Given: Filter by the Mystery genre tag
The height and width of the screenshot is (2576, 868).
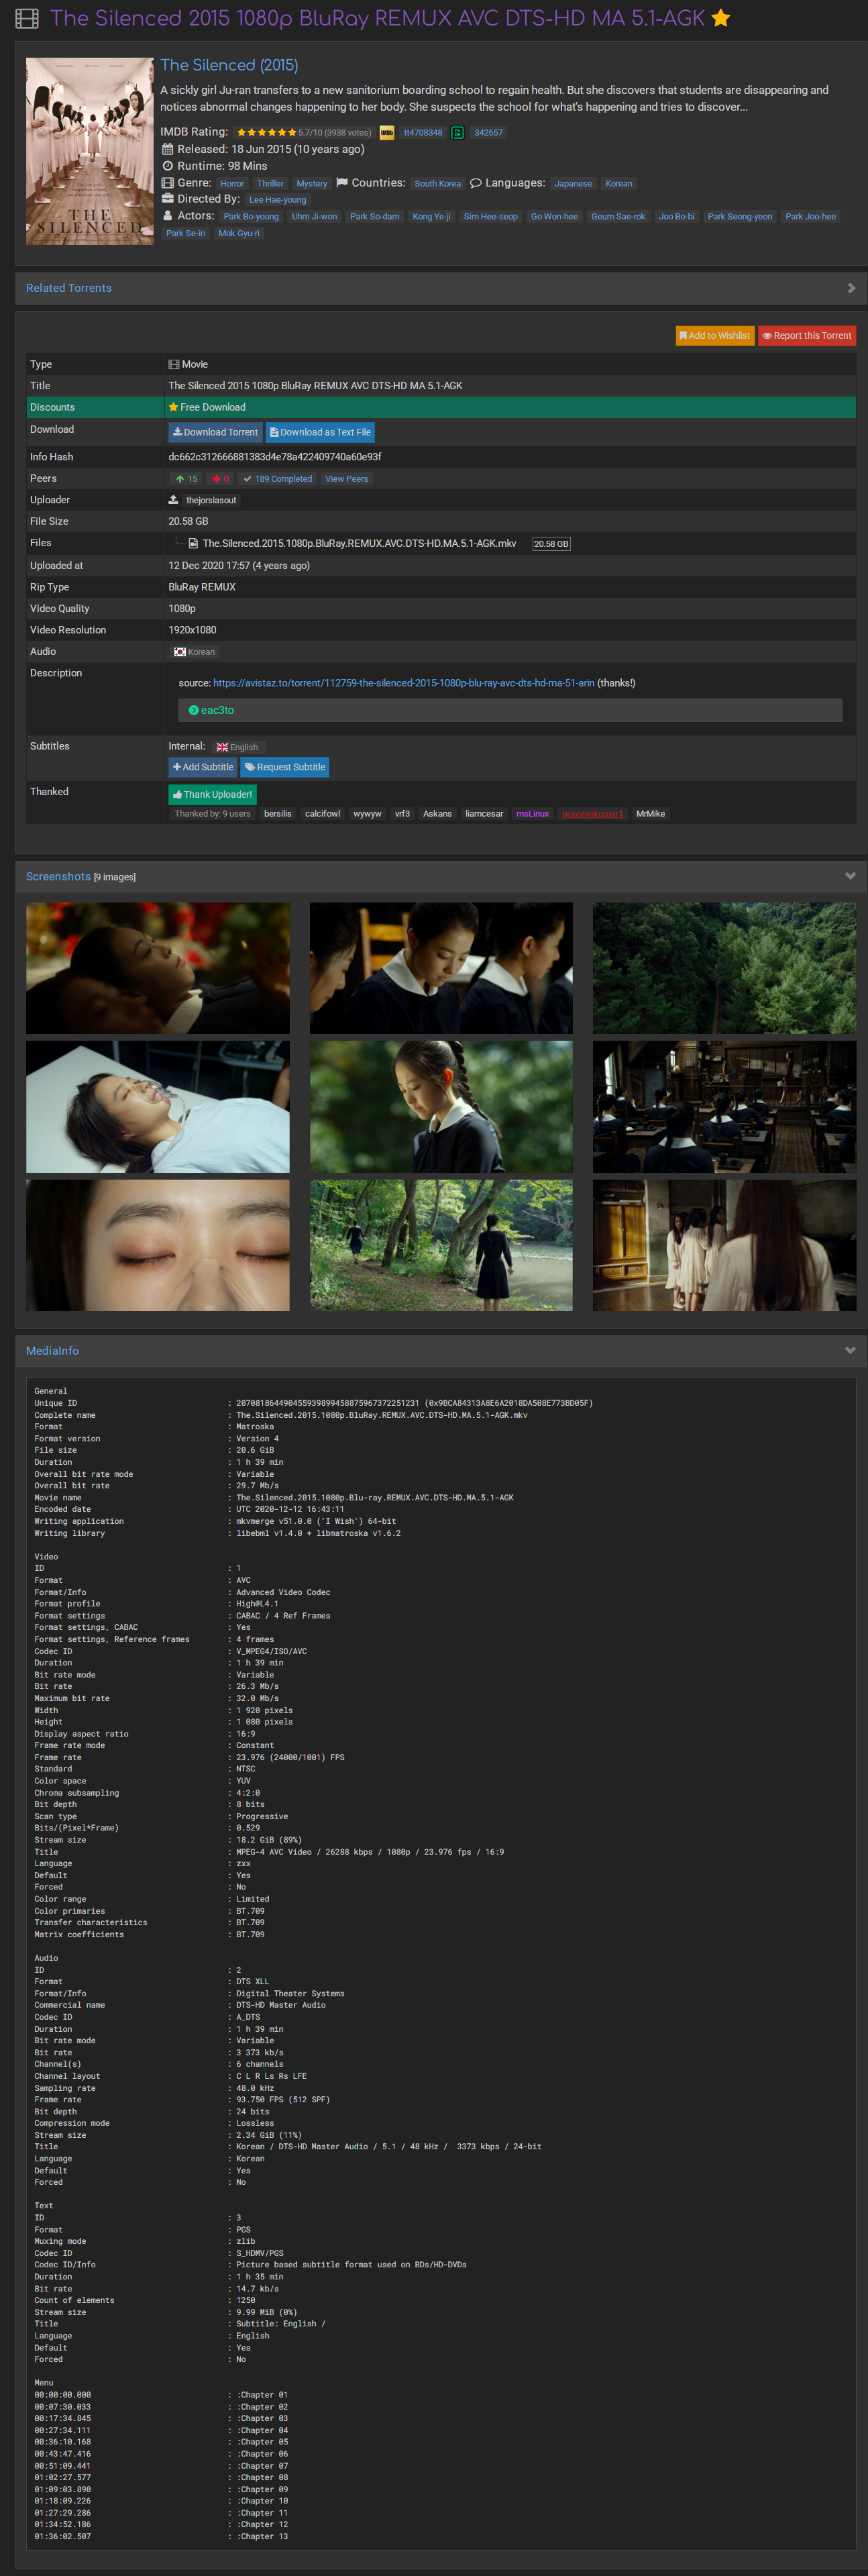Looking at the screenshot, I should (312, 184).
